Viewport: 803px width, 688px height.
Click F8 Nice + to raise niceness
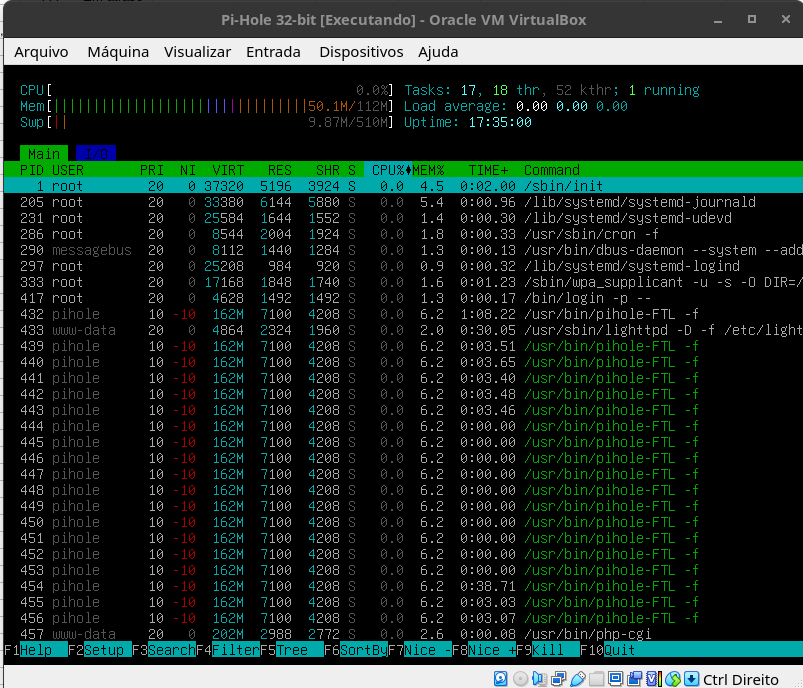pos(484,650)
